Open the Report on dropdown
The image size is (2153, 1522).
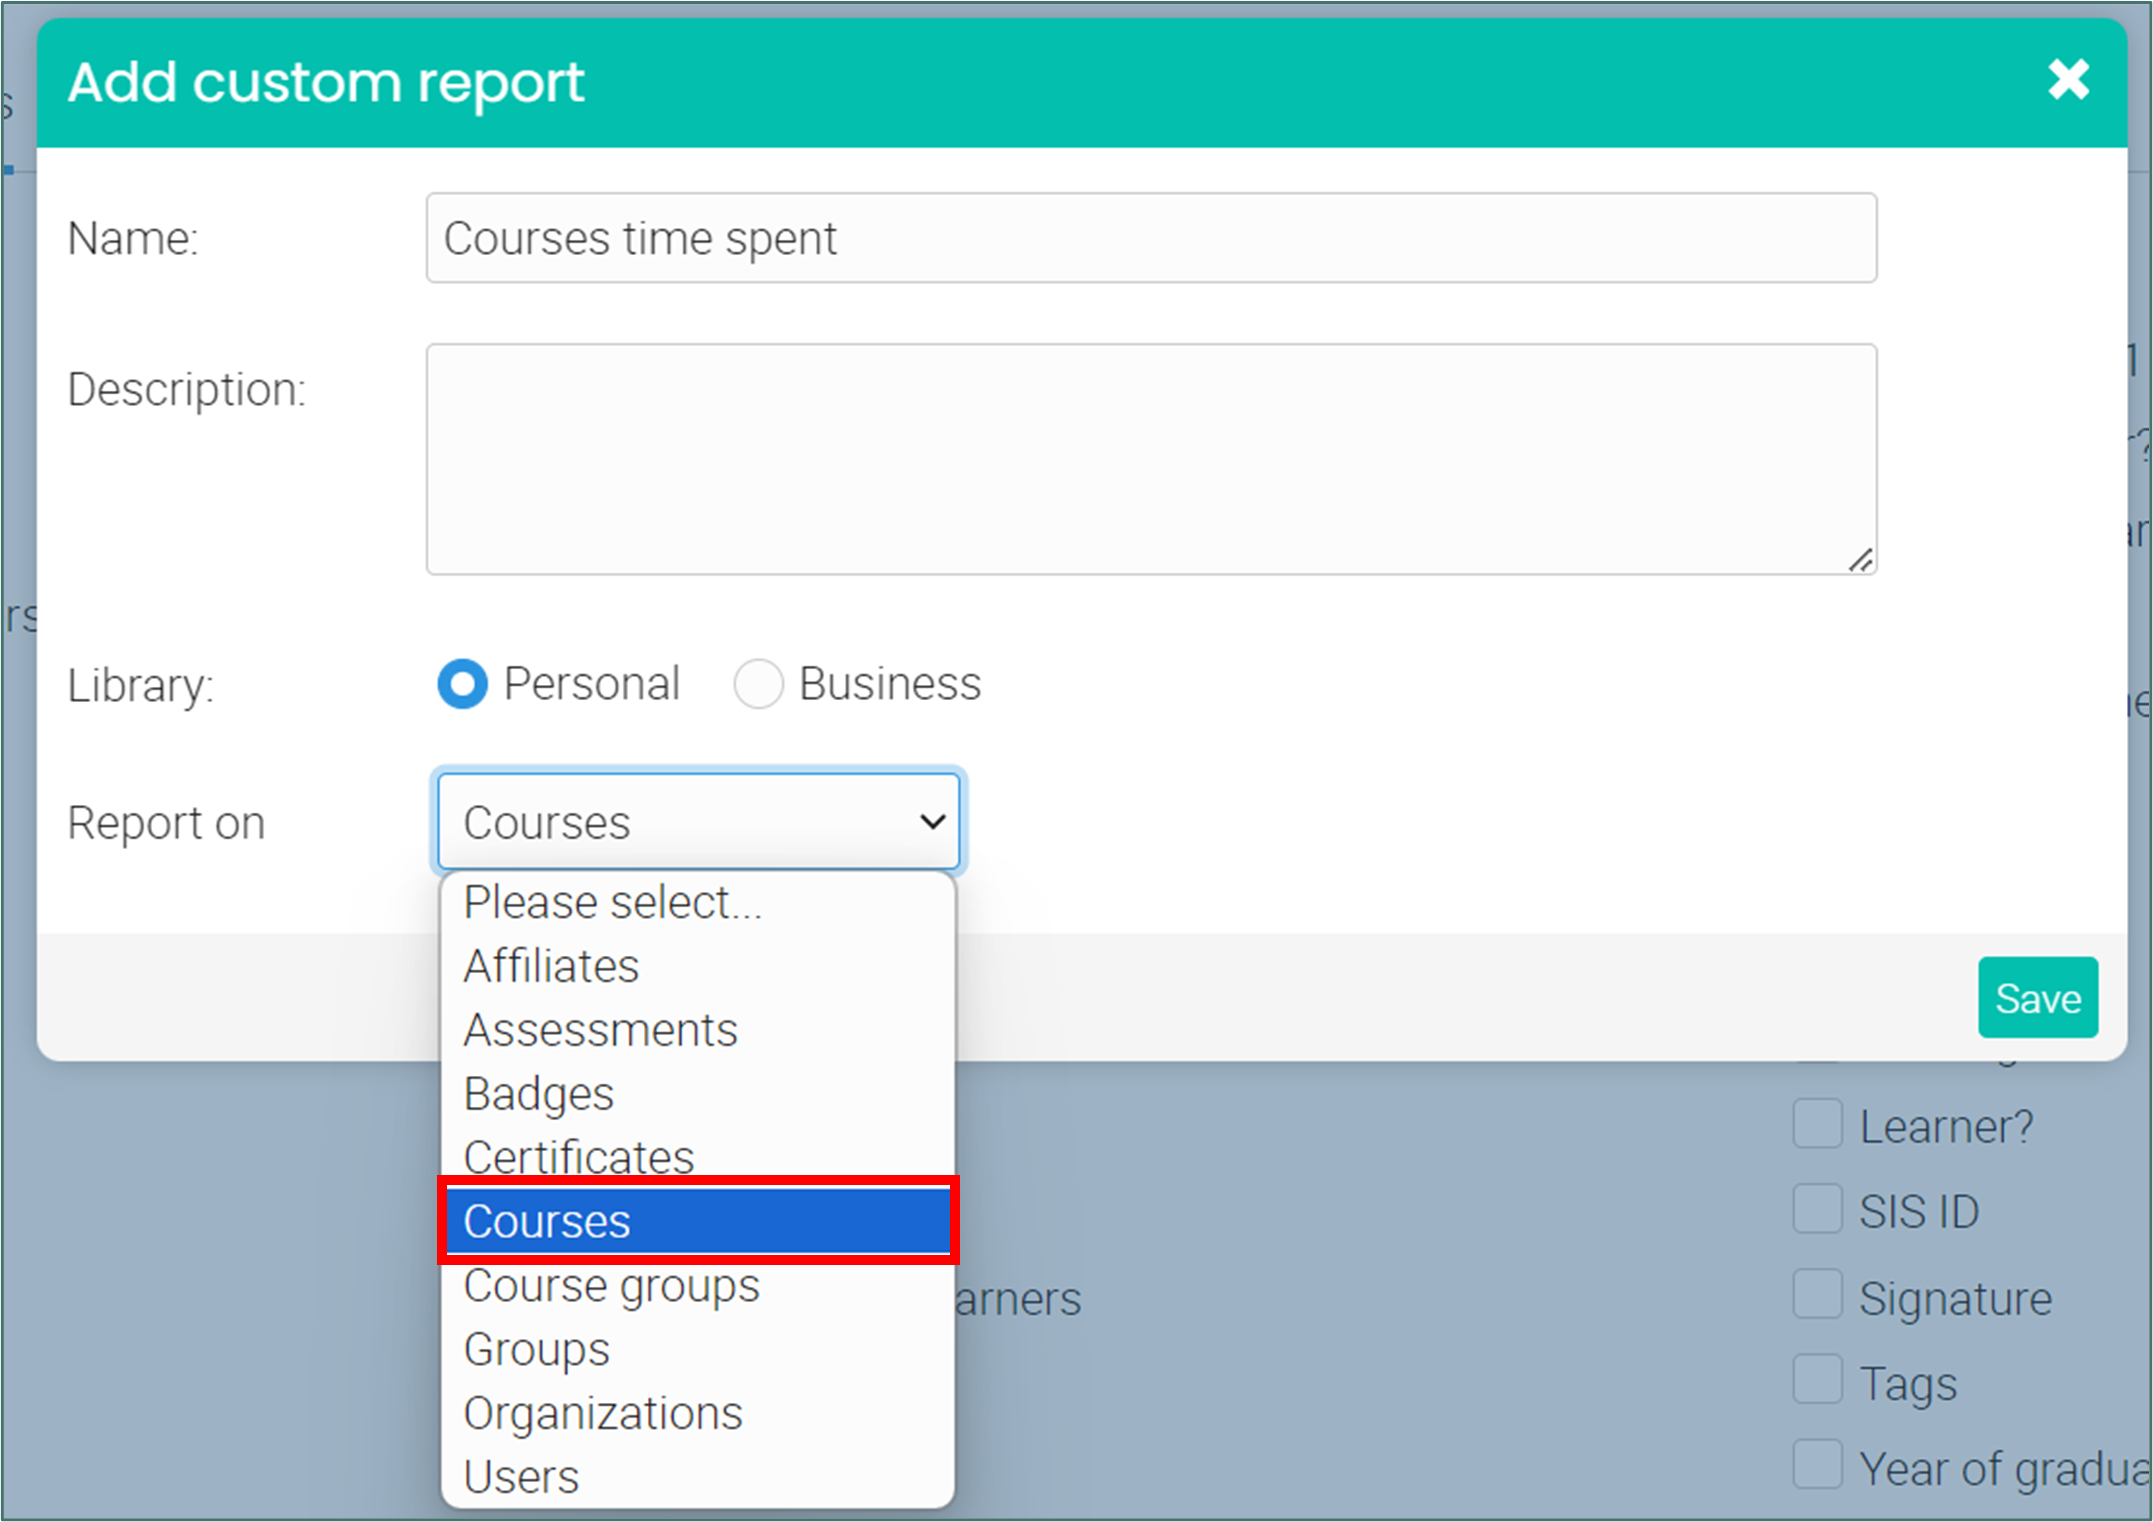(x=698, y=822)
